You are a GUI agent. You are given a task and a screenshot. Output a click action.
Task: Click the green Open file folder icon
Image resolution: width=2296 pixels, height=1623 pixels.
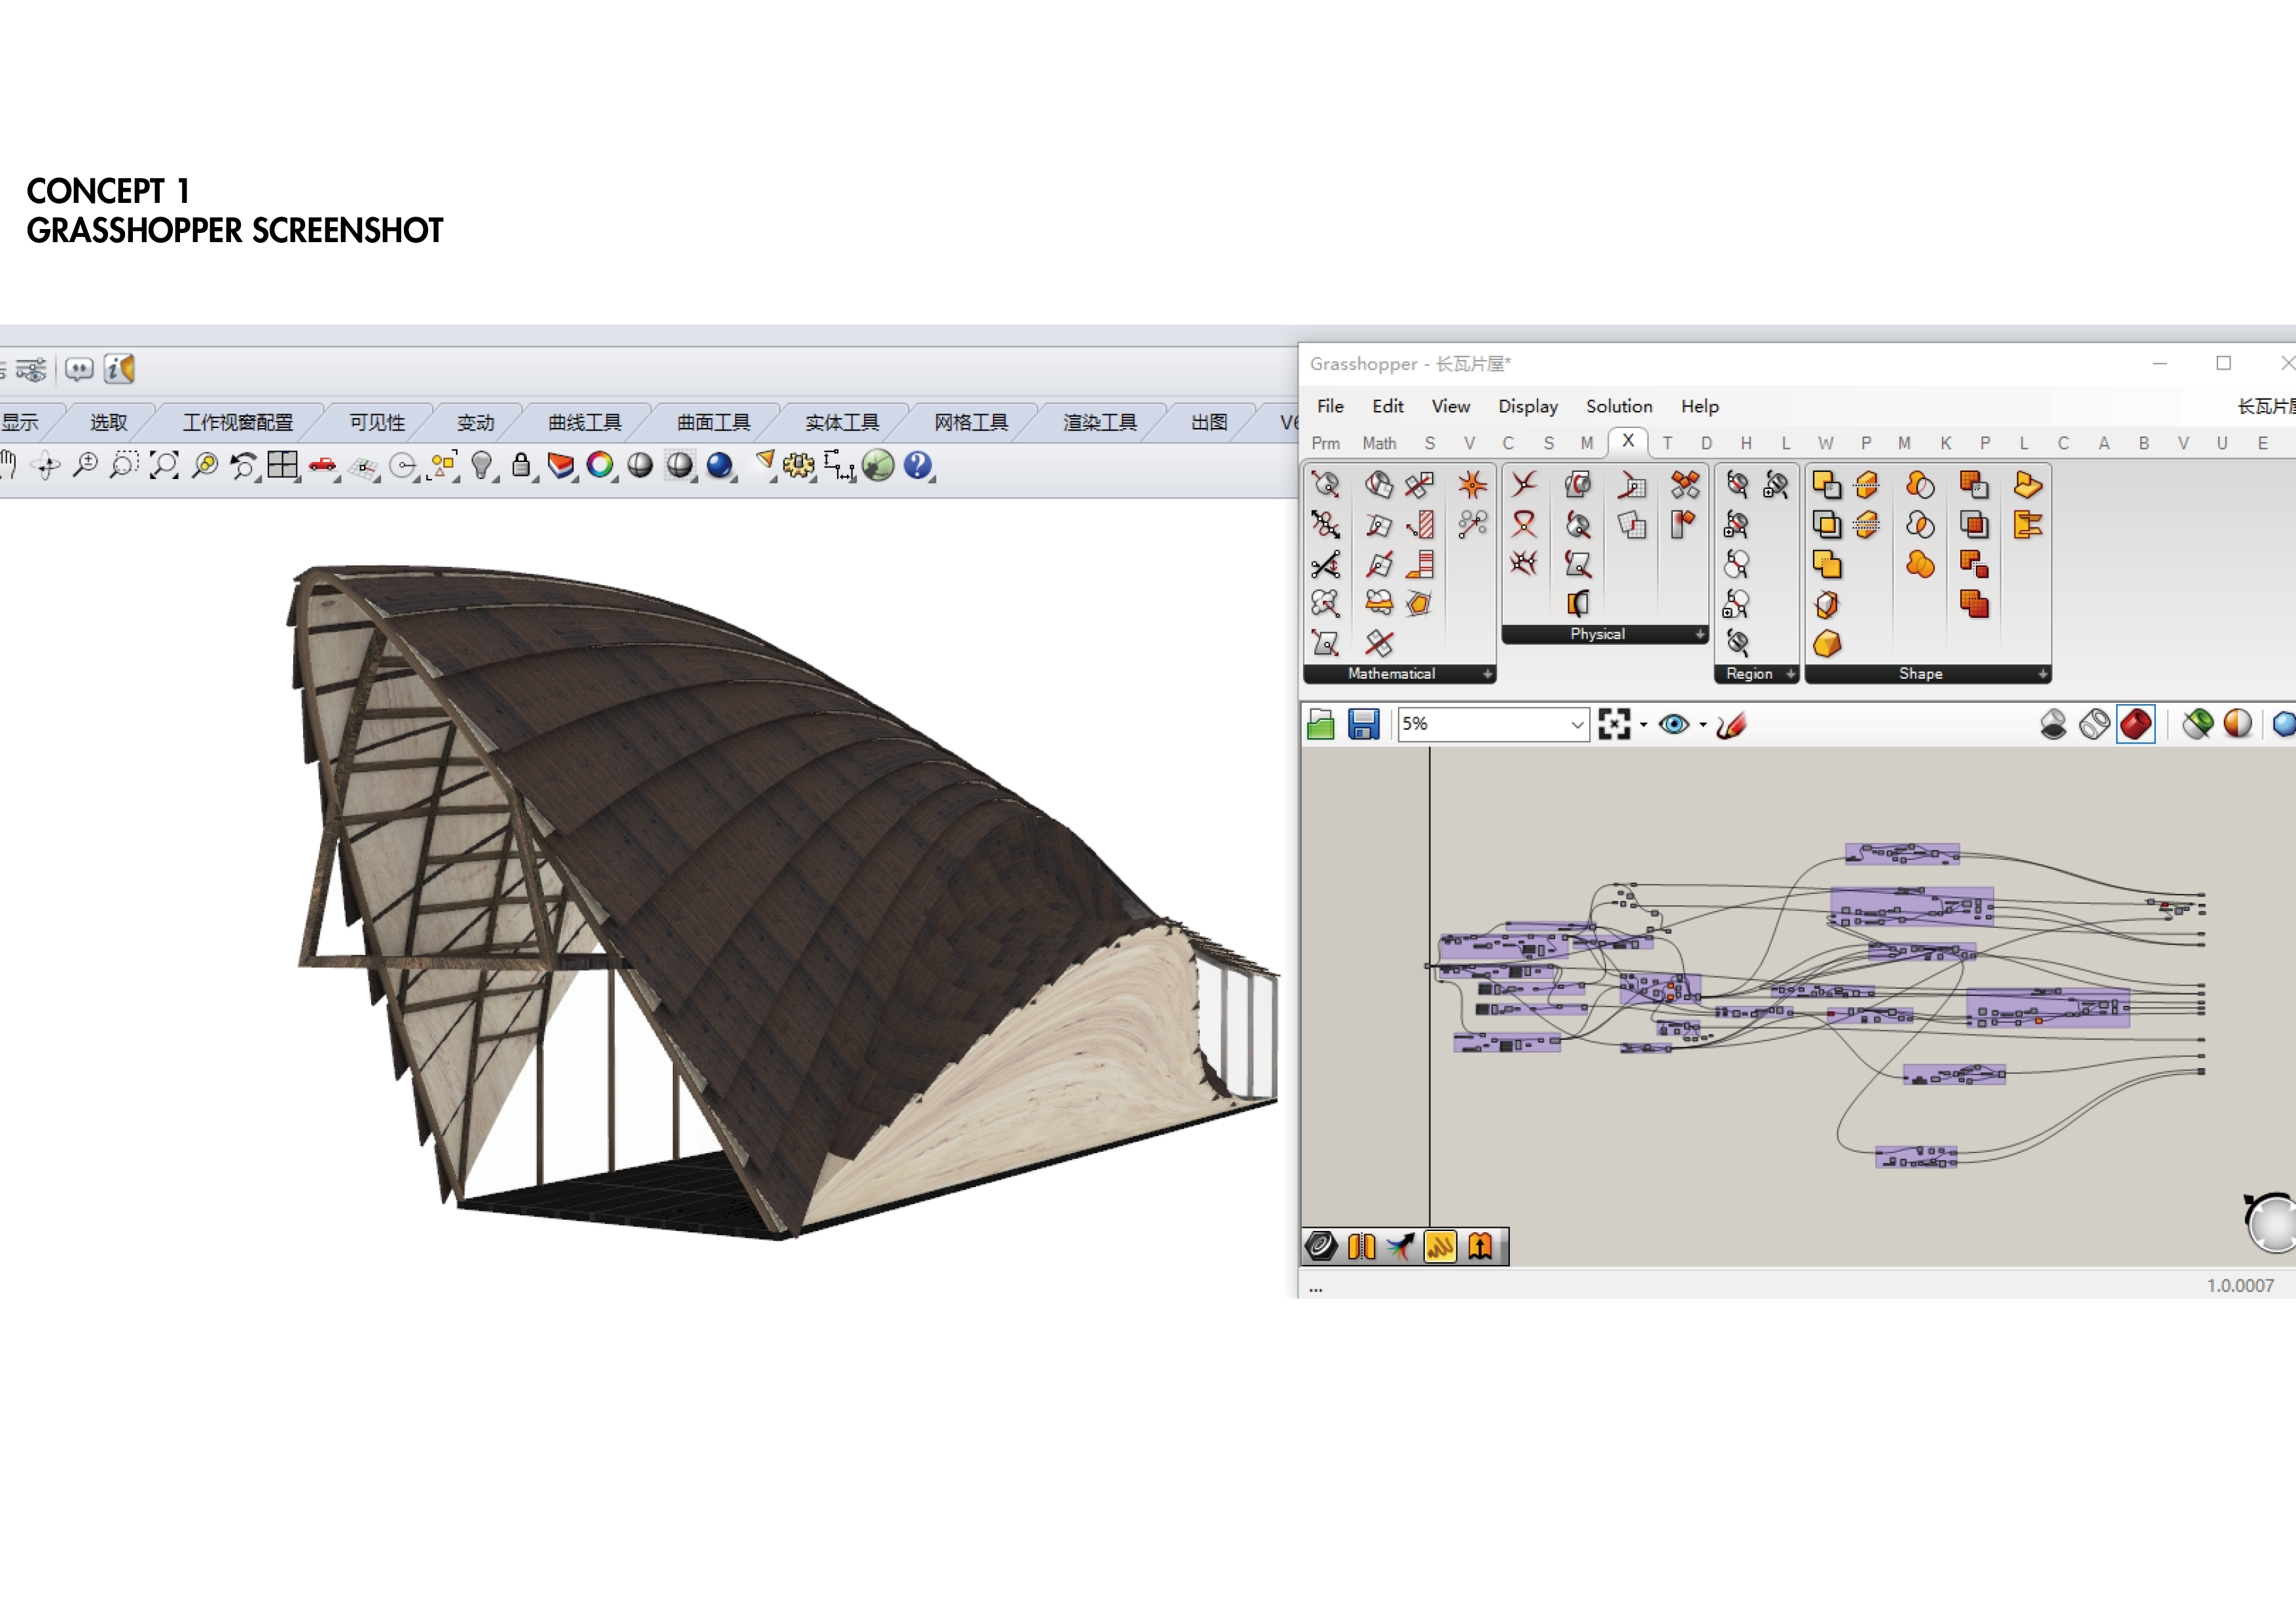click(1320, 724)
